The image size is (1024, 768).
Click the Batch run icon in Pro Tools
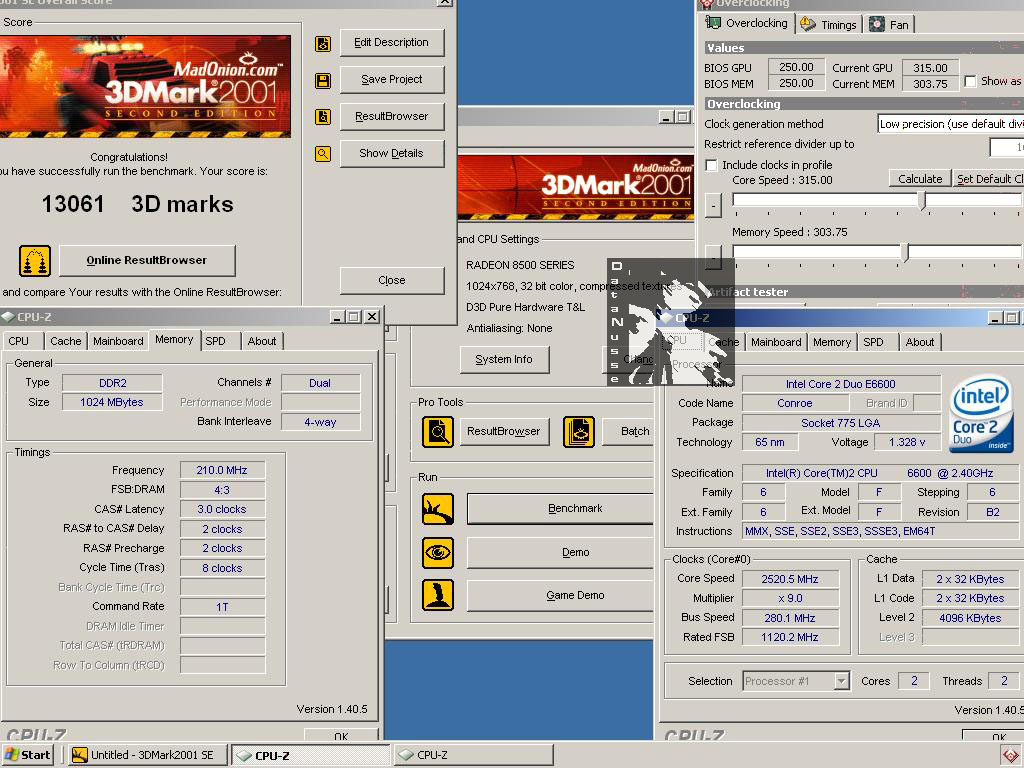click(579, 432)
